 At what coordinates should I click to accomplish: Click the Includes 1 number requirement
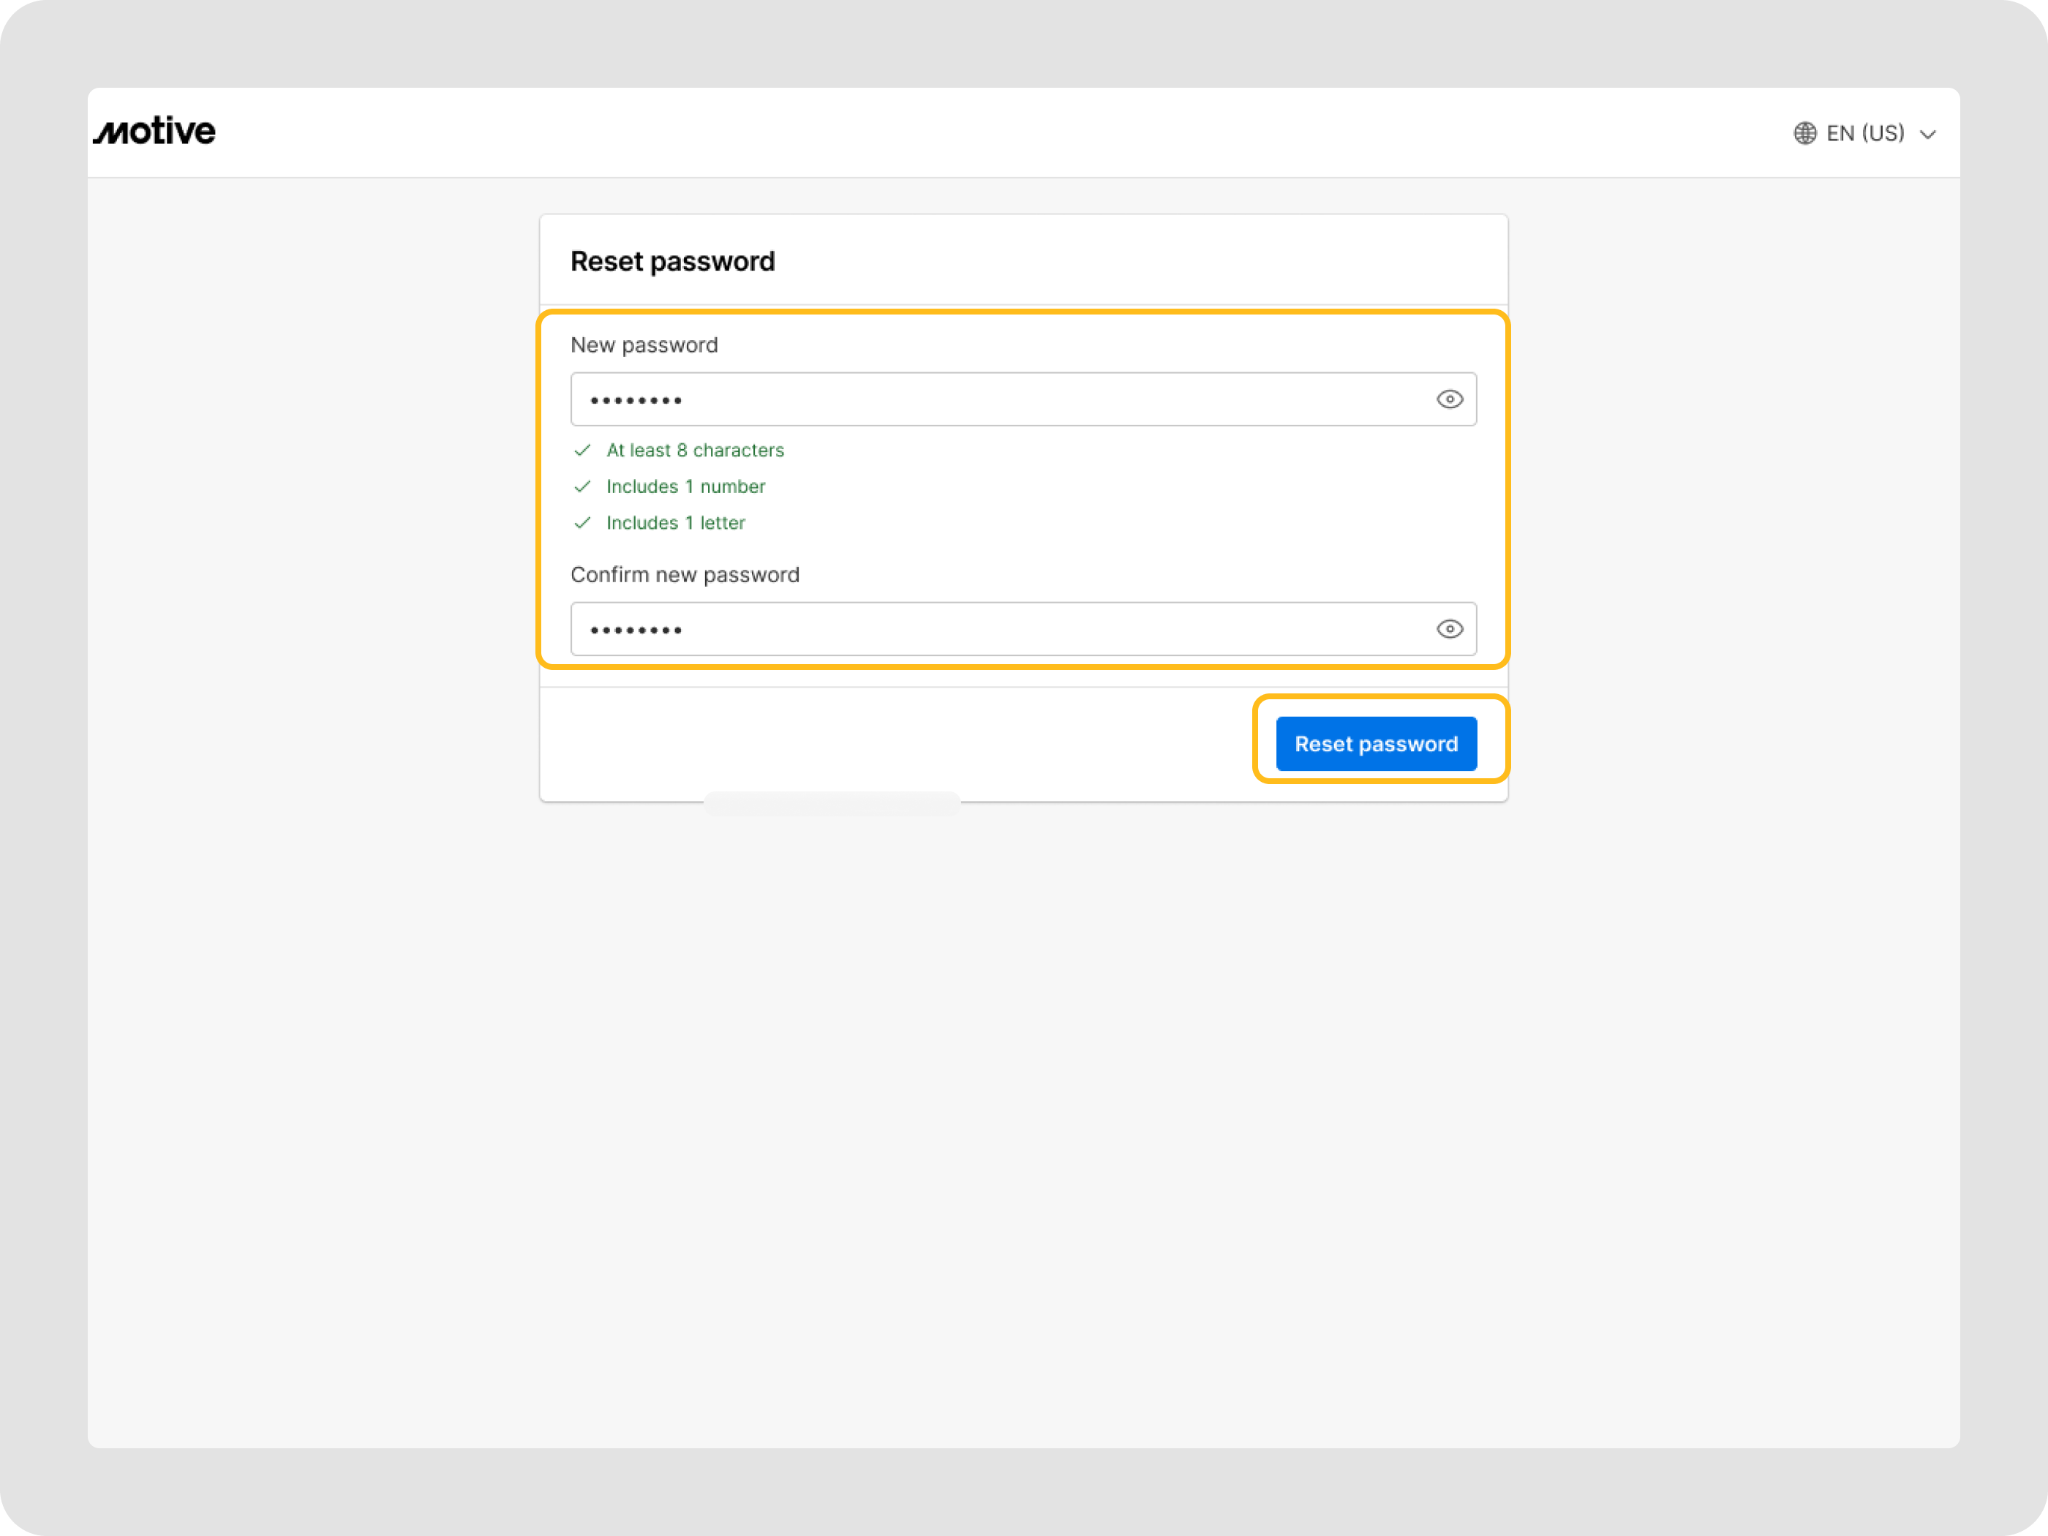(x=685, y=486)
